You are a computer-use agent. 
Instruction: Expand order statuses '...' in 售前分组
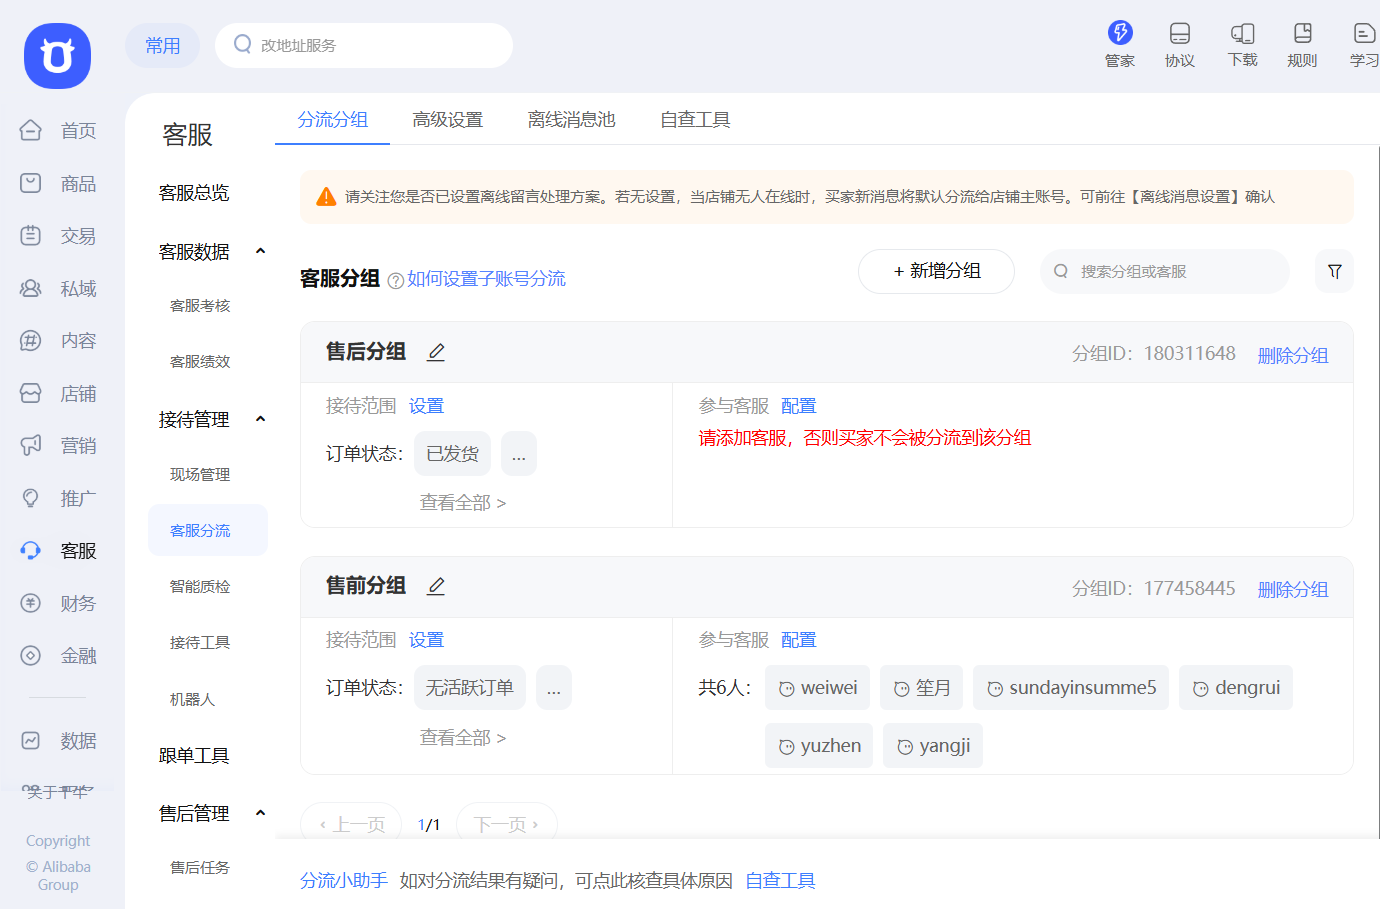click(554, 688)
